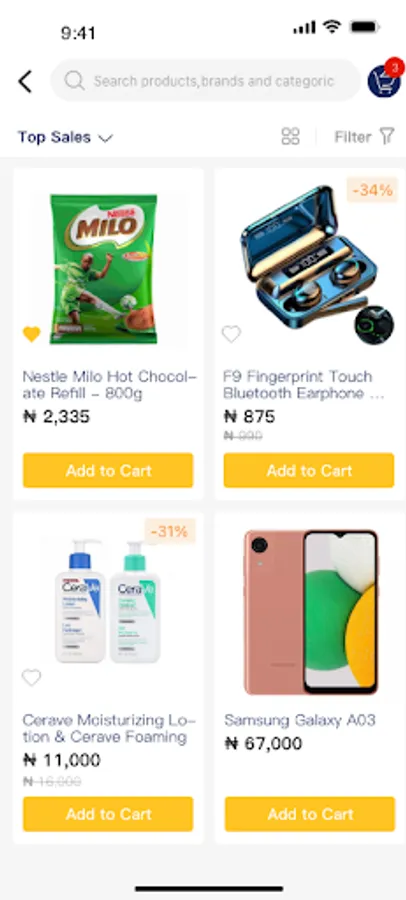
Task: Switch to the grid view layout icon
Action: 291,137
